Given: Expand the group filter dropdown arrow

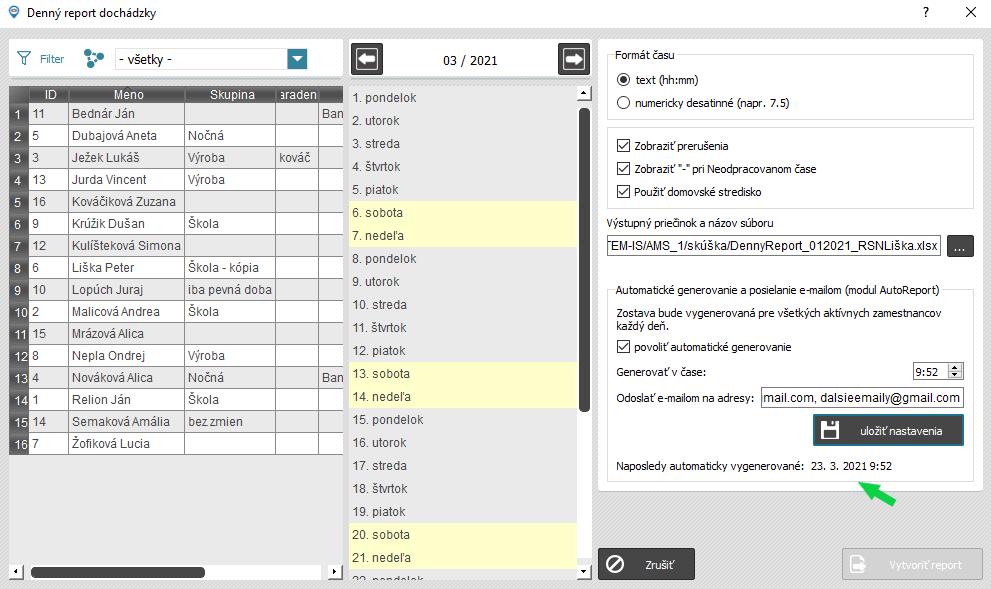Looking at the screenshot, I should [x=297, y=59].
